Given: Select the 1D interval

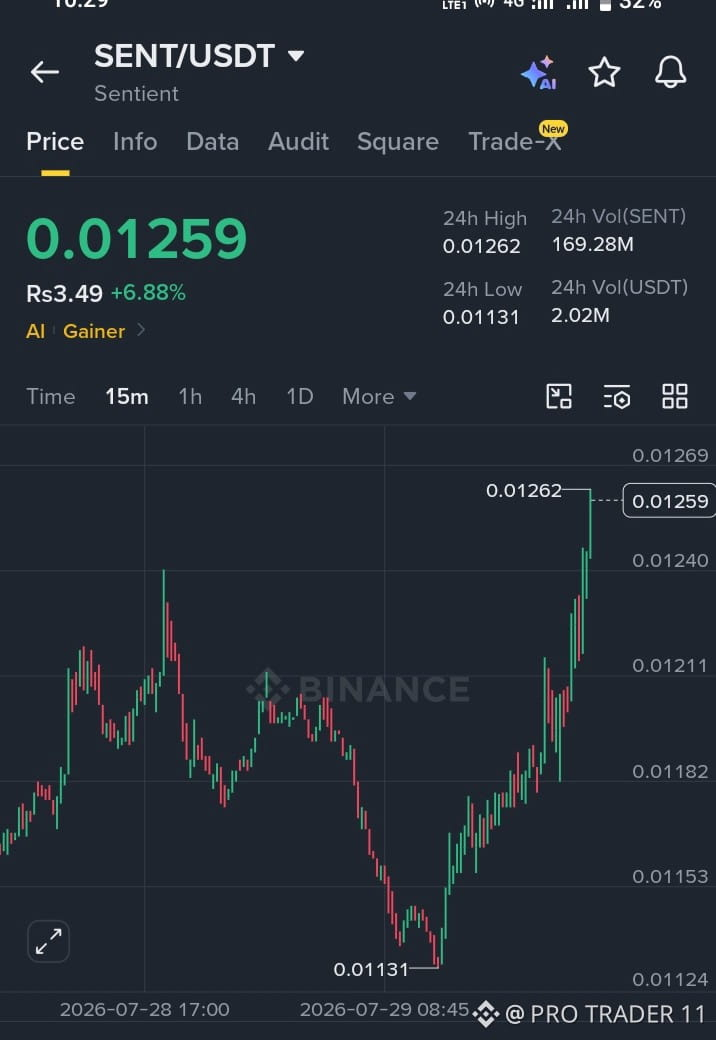Looking at the screenshot, I should click(300, 397).
